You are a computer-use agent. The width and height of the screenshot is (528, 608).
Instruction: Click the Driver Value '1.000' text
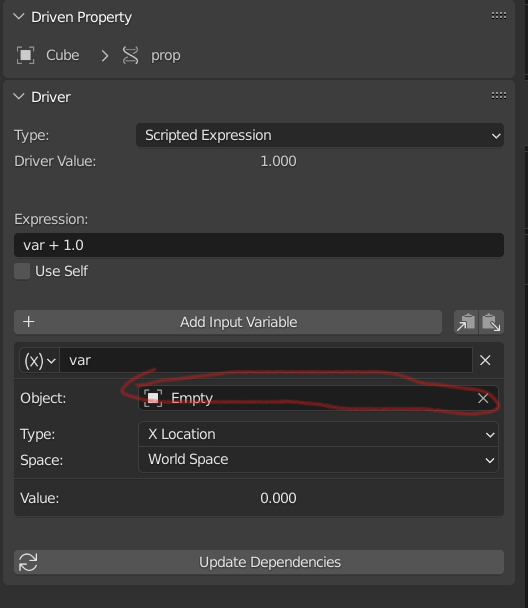278,161
